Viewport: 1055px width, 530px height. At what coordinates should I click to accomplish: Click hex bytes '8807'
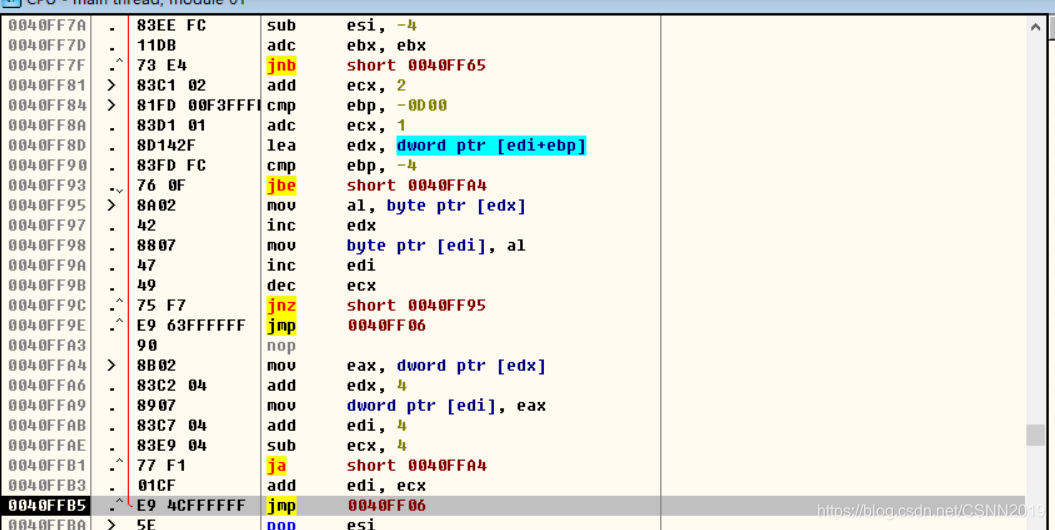coord(156,245)
